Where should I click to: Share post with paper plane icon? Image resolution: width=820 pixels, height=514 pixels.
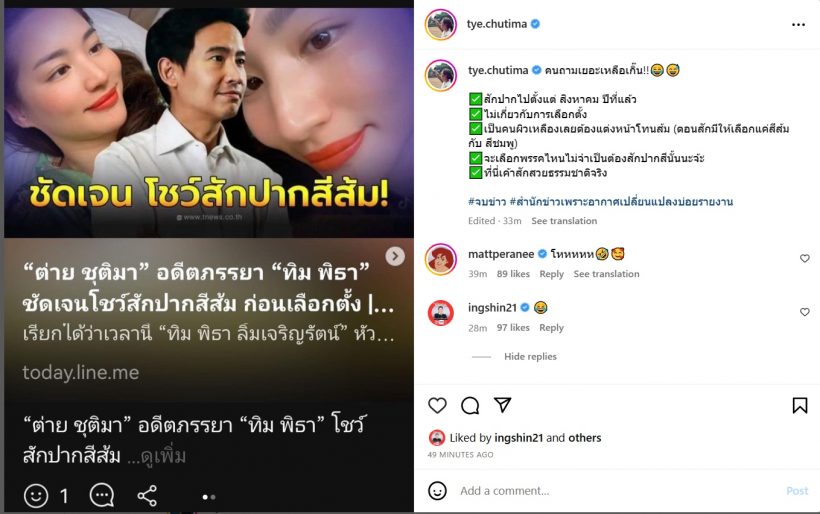click(502, 405)
